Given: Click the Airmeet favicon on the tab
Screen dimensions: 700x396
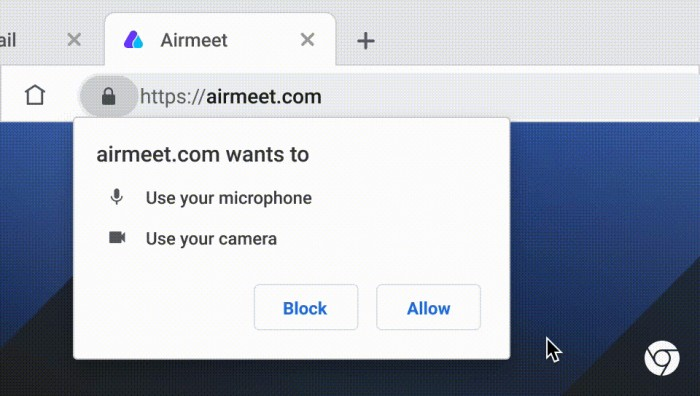Looking at the screenshot, I should [x=133, y=40].
